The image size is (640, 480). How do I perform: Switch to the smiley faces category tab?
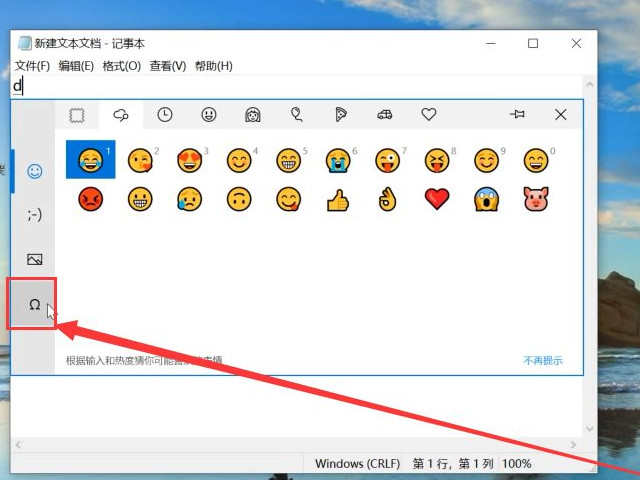click(209, 115)
